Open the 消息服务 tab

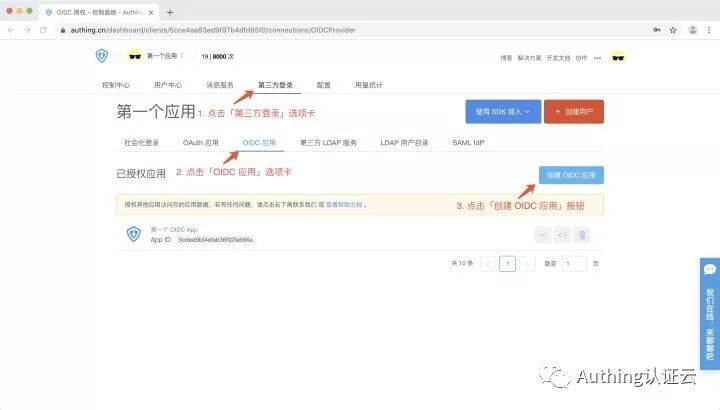pyautogui.click(x=219, y=85)
